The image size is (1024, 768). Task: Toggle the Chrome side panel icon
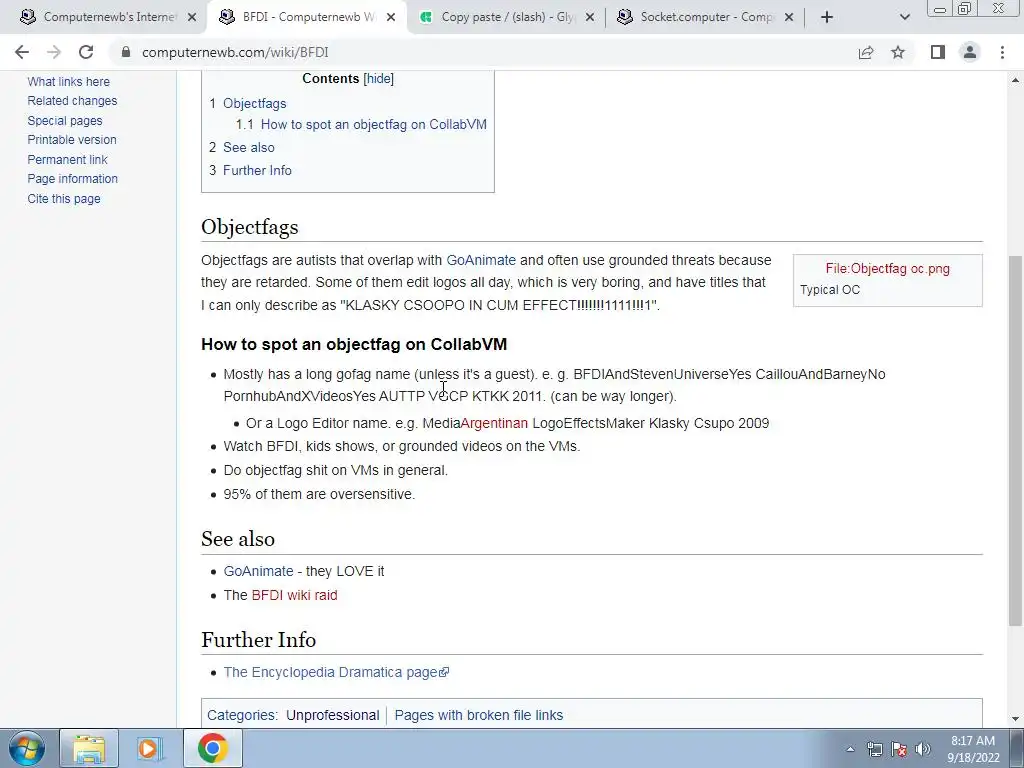coord(938,52)
